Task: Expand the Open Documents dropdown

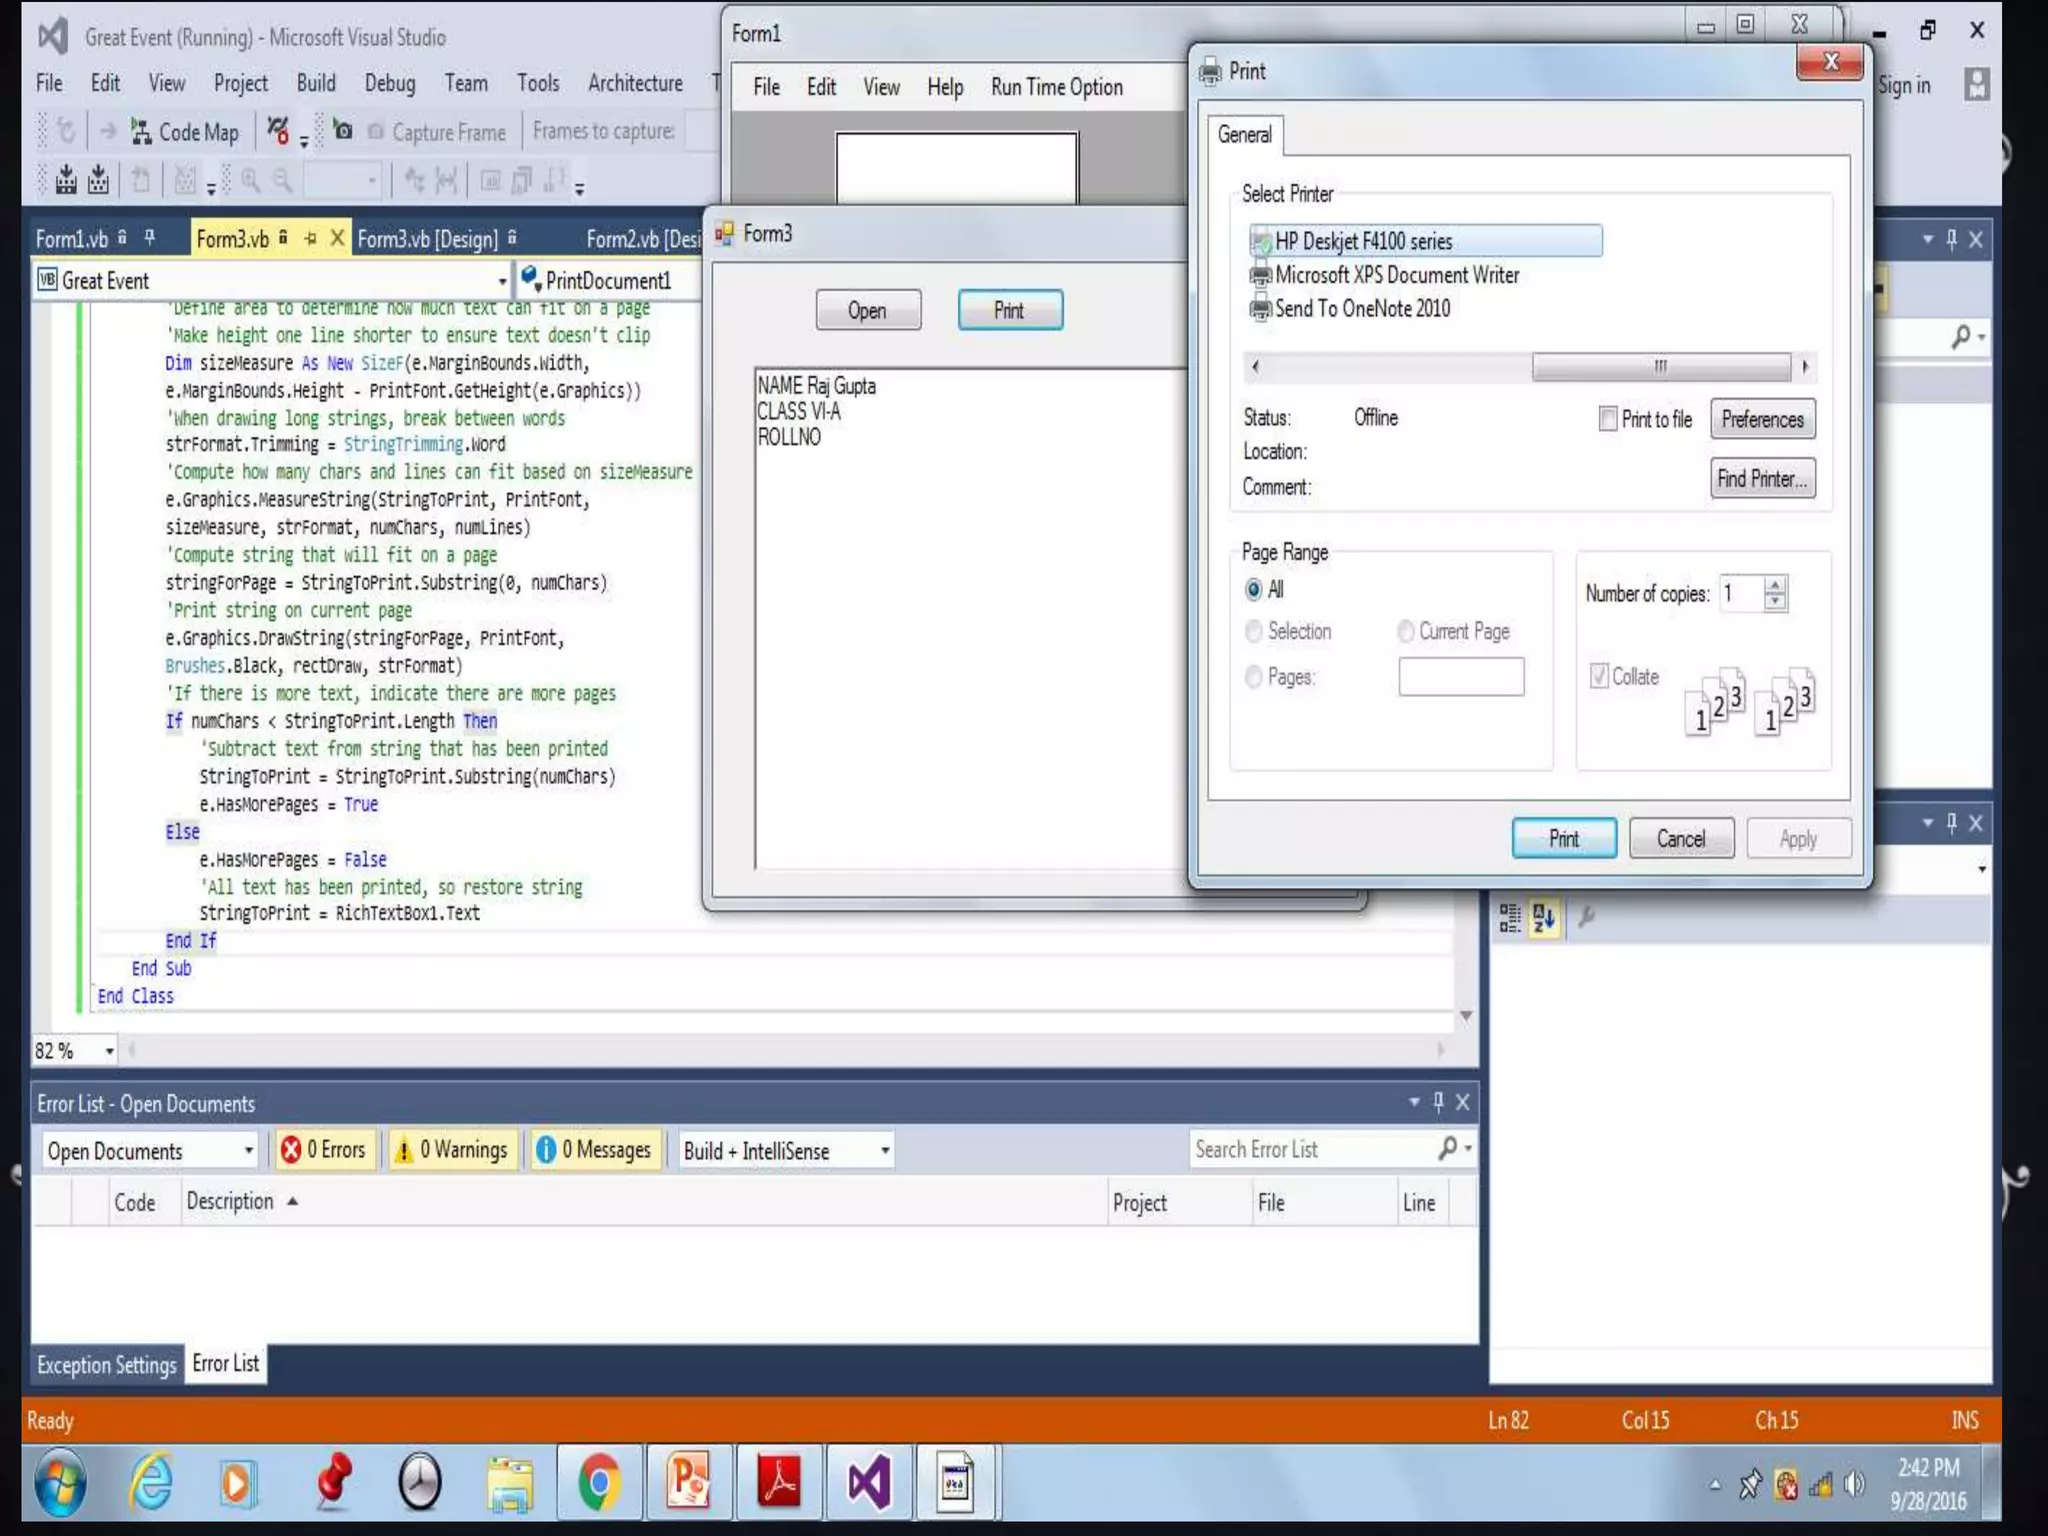Action: 248,1151
